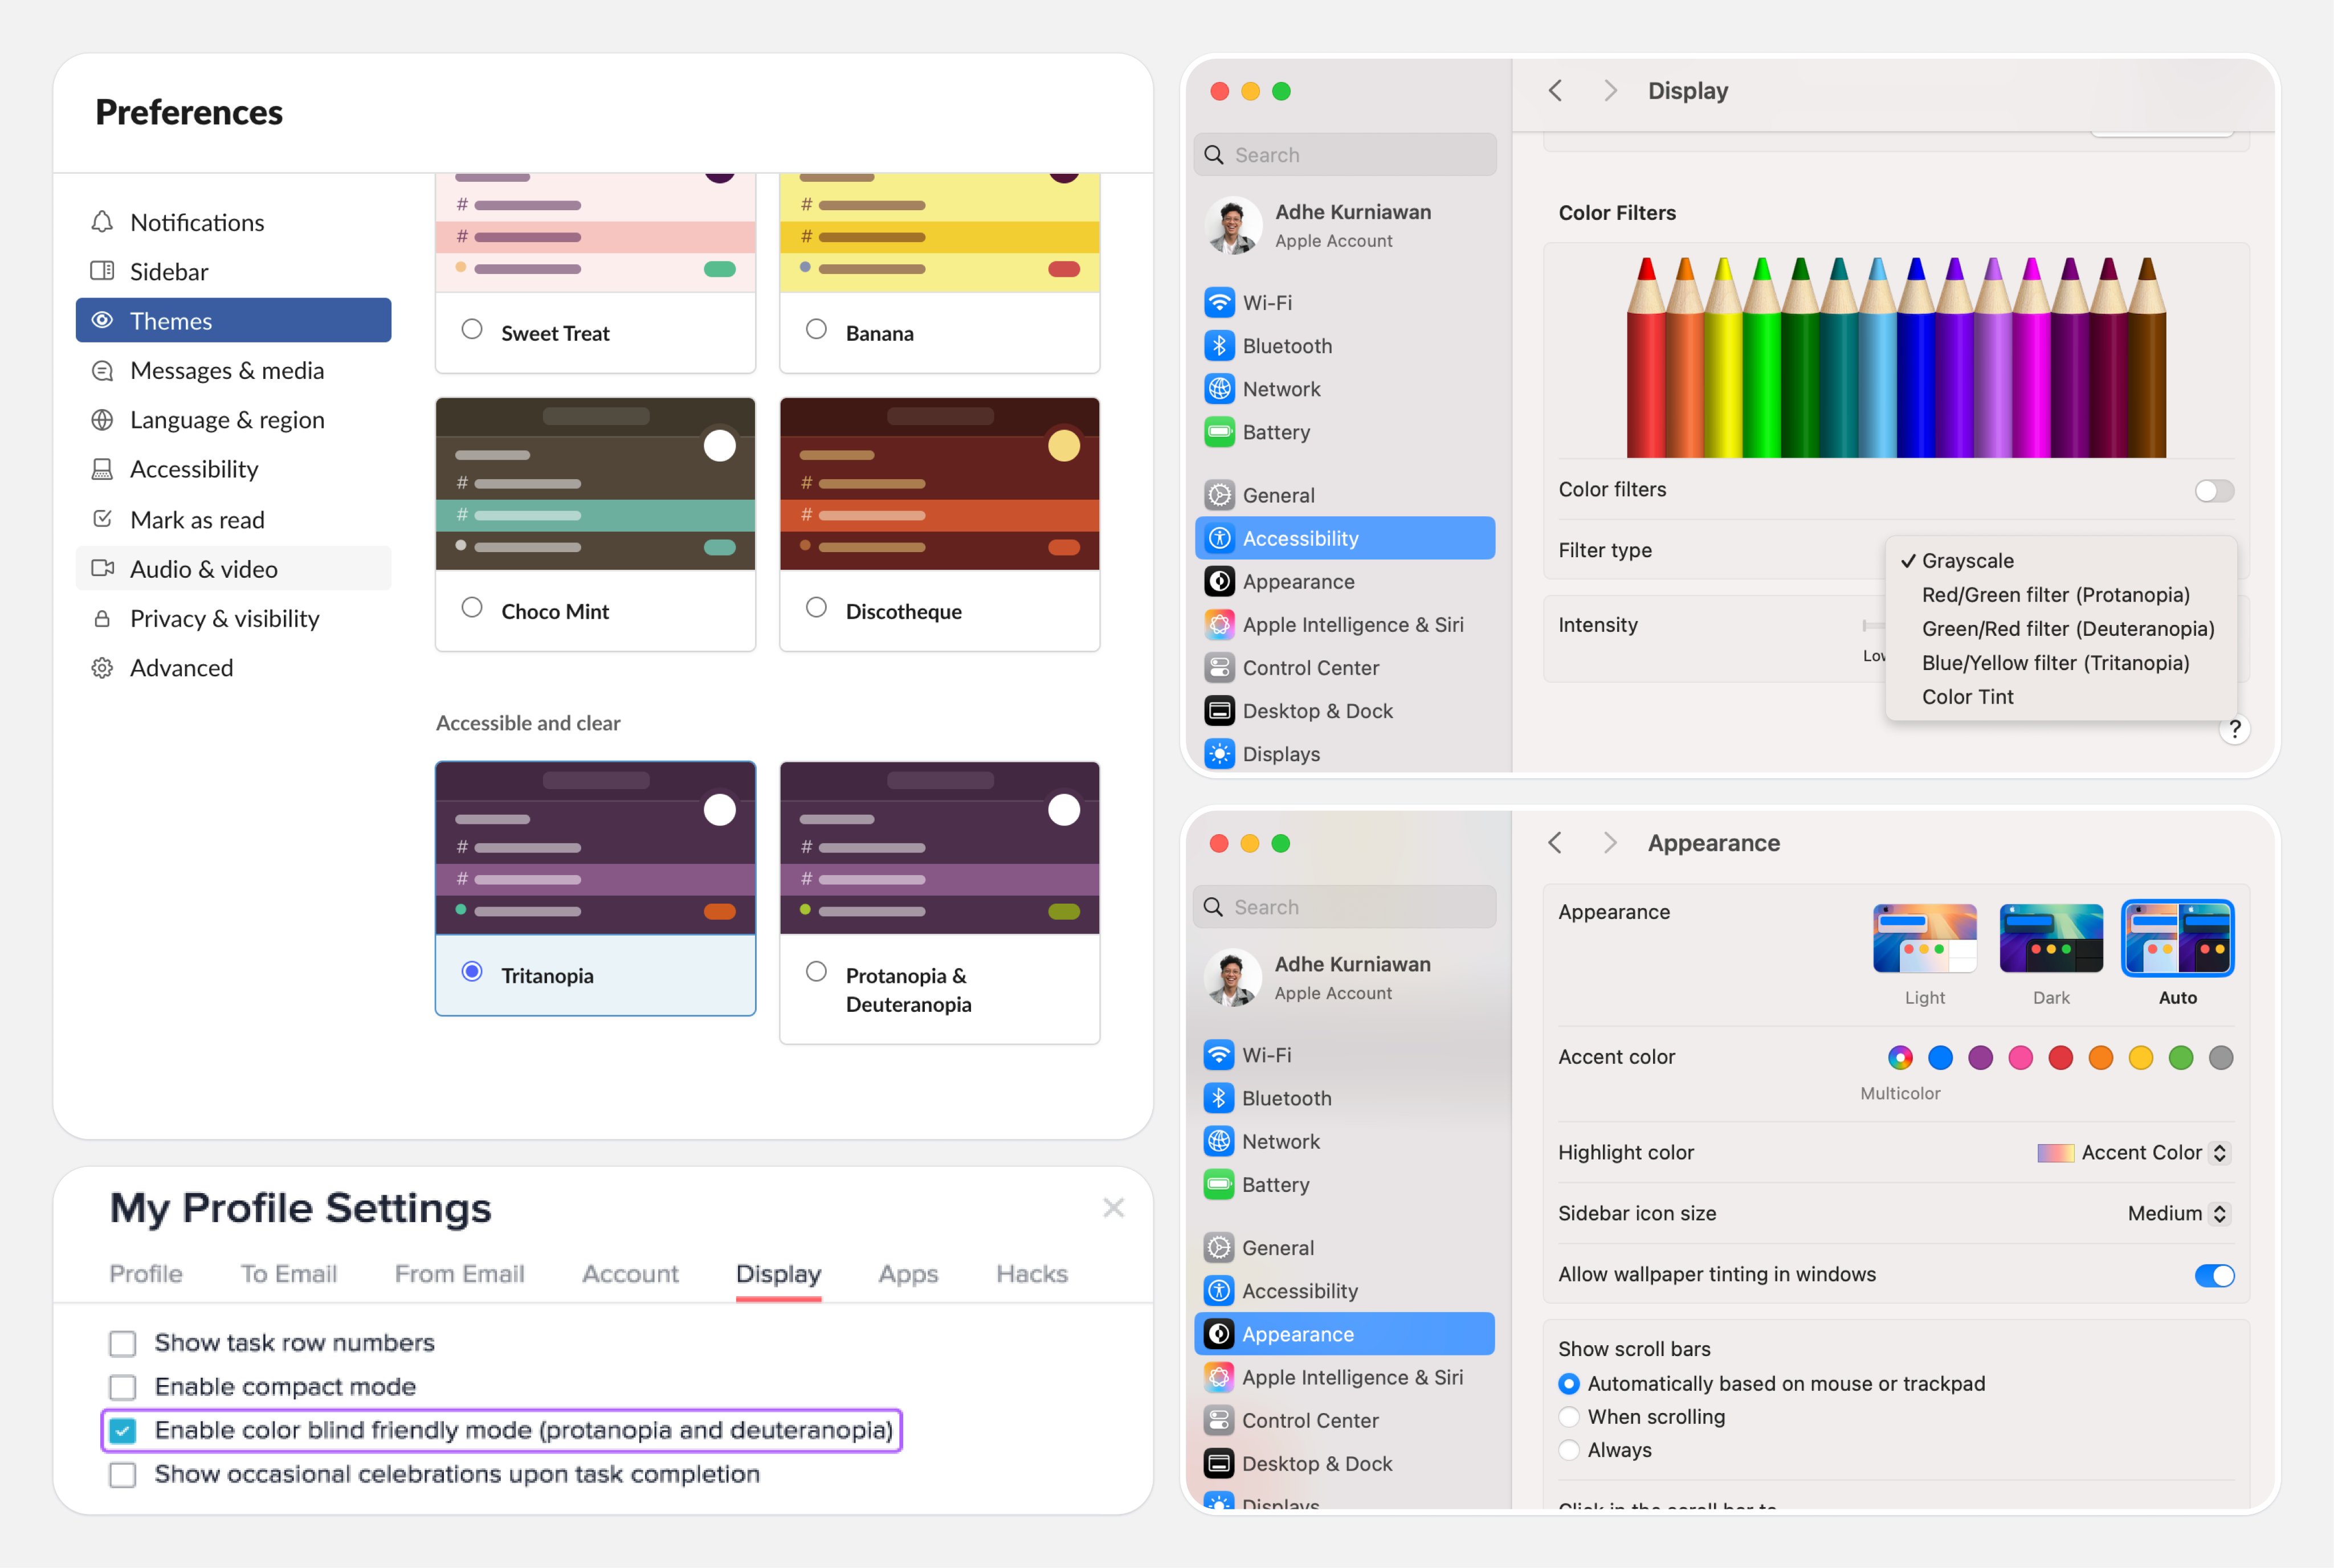Turn on the Color filters switch
This screenshot has height=1568, width=2334.
(x=2214, y=490)
